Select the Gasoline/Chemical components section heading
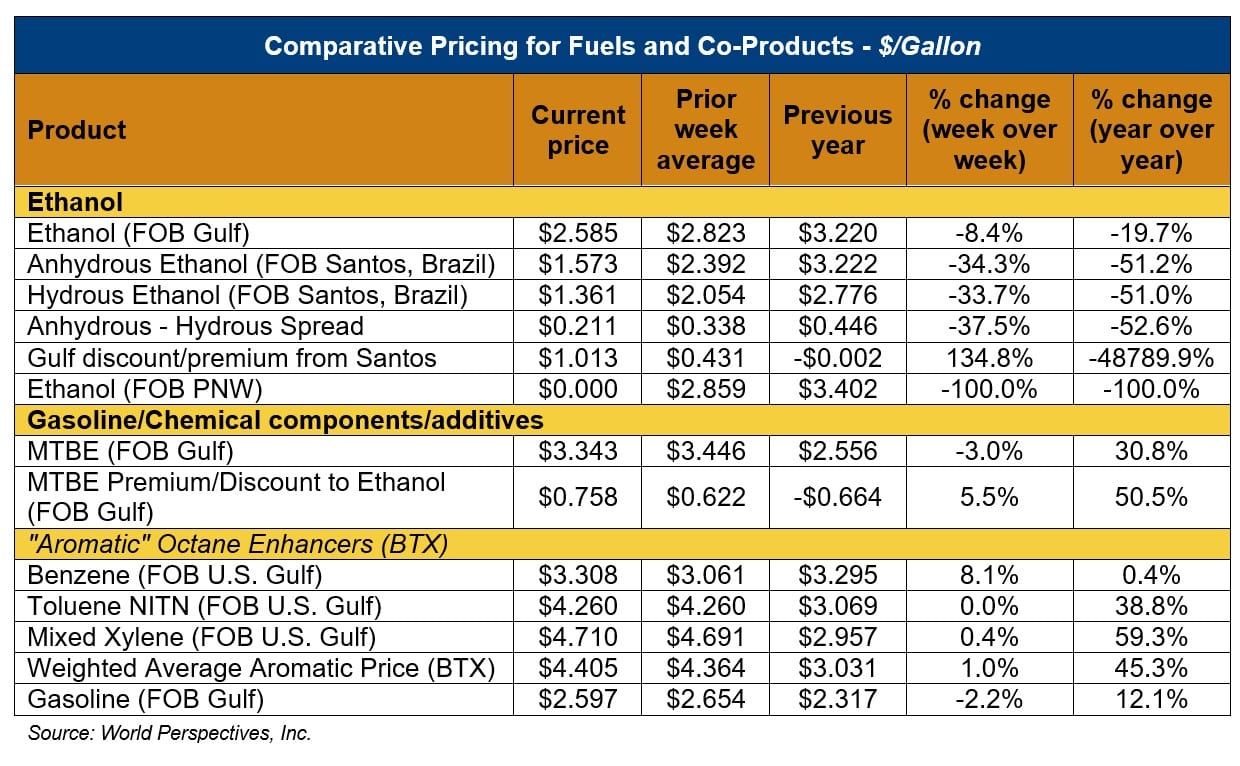 (285, 420)
